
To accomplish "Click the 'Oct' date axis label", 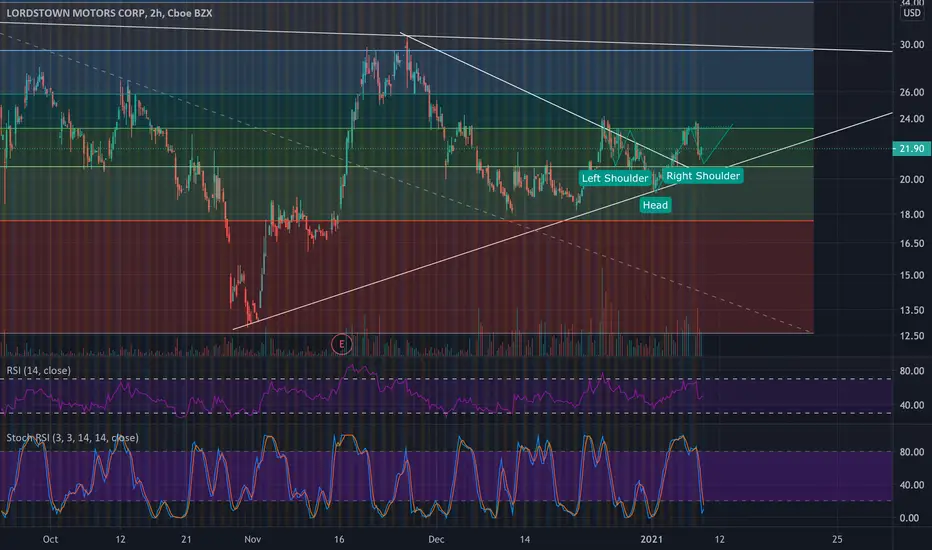I will tap(51, 539).
